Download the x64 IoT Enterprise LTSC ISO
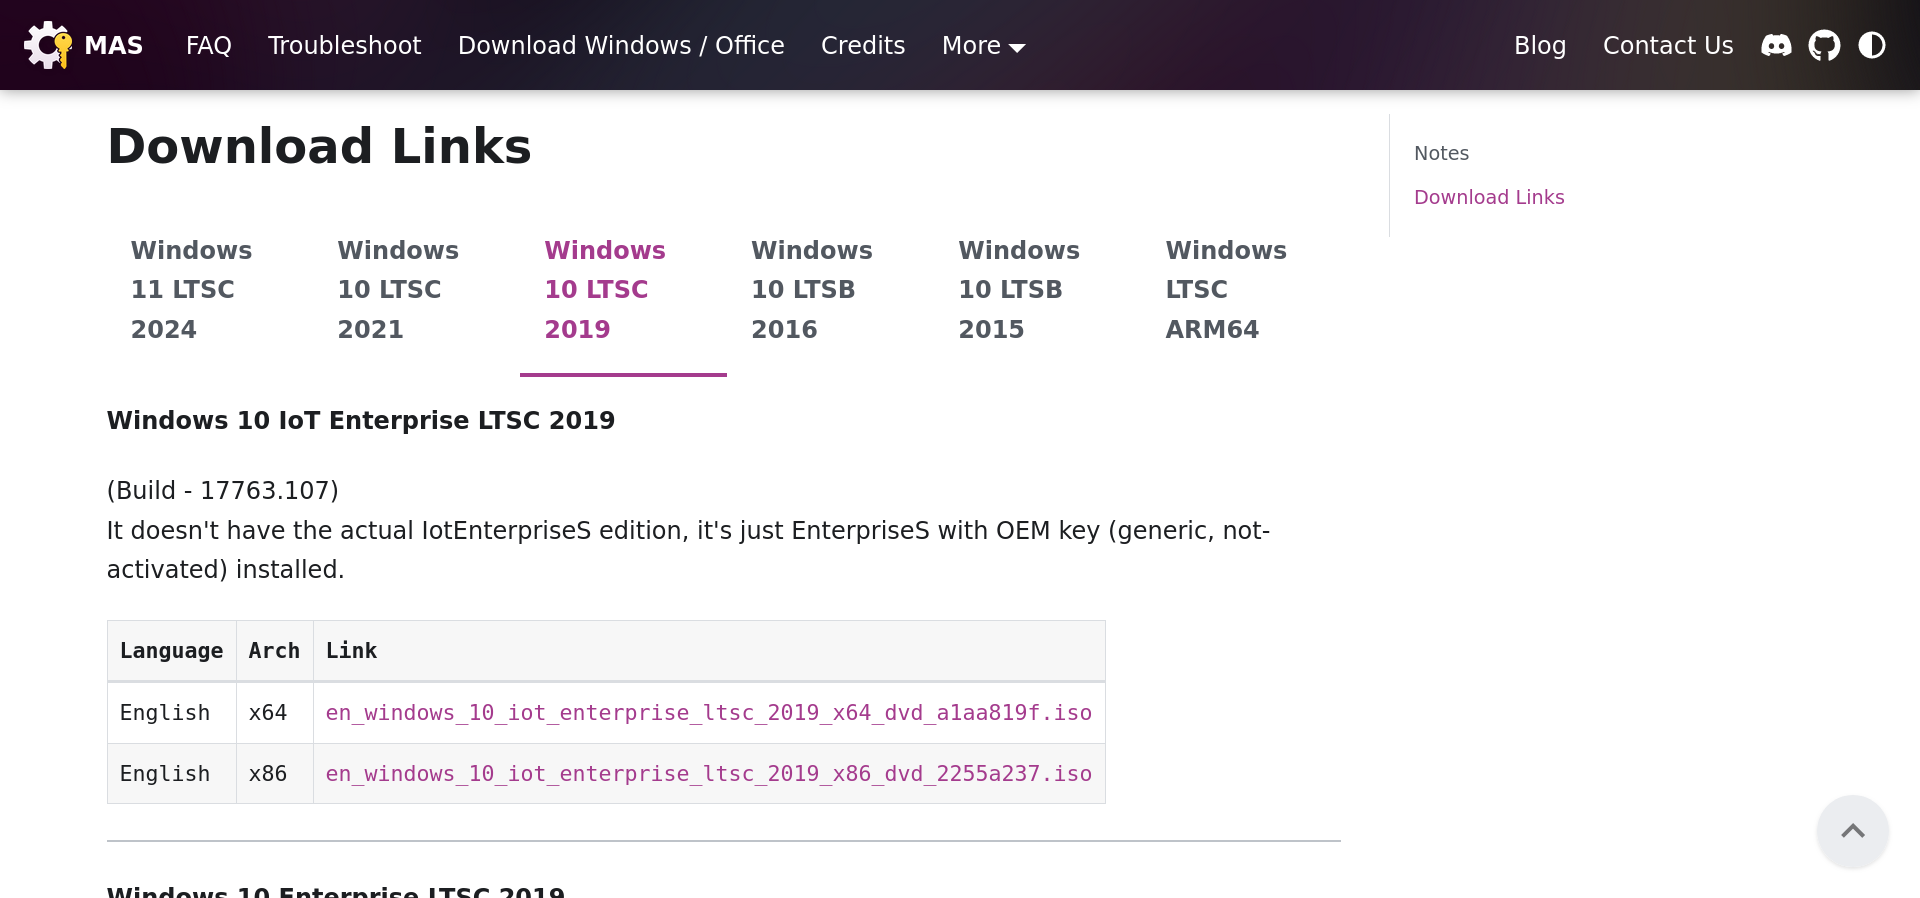The image size is (1920, 898). pyautogui.click(x=708, y=713)
